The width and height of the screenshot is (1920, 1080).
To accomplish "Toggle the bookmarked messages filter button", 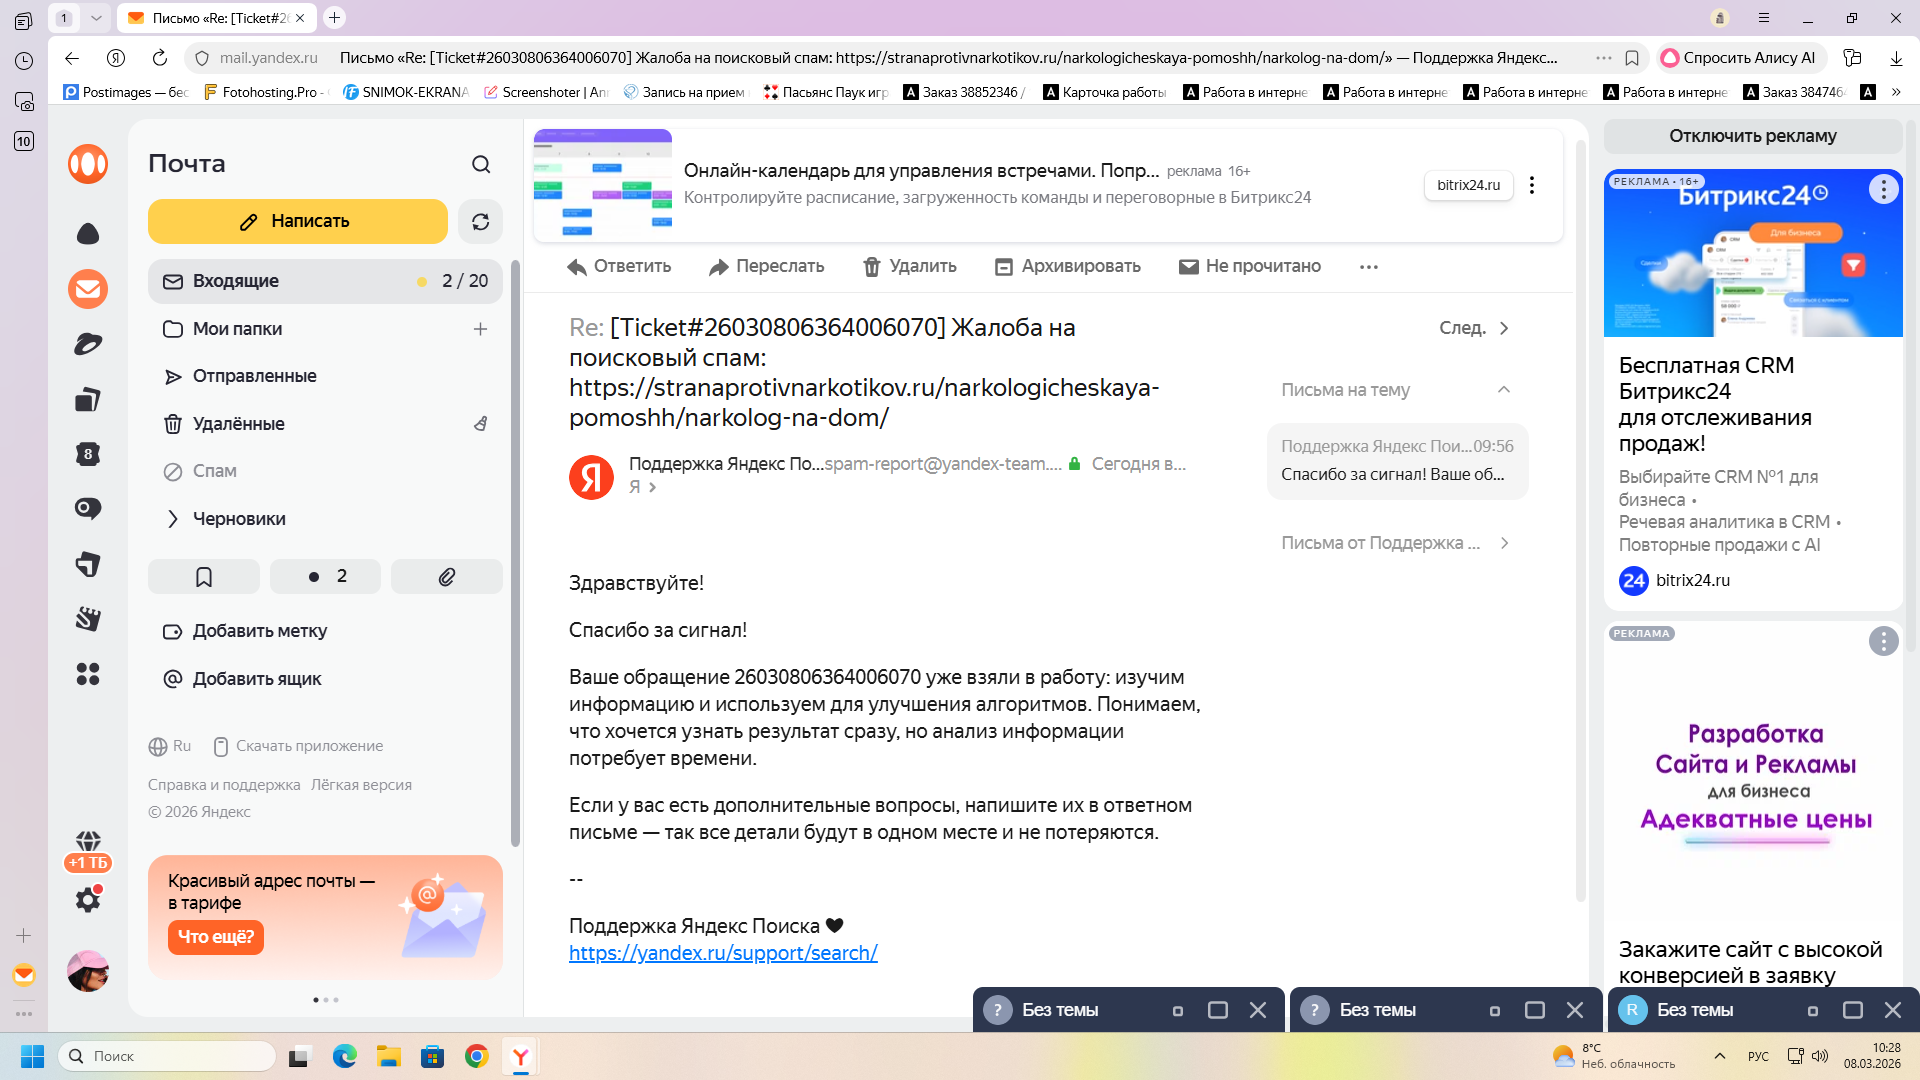I will tap(204, 577).
